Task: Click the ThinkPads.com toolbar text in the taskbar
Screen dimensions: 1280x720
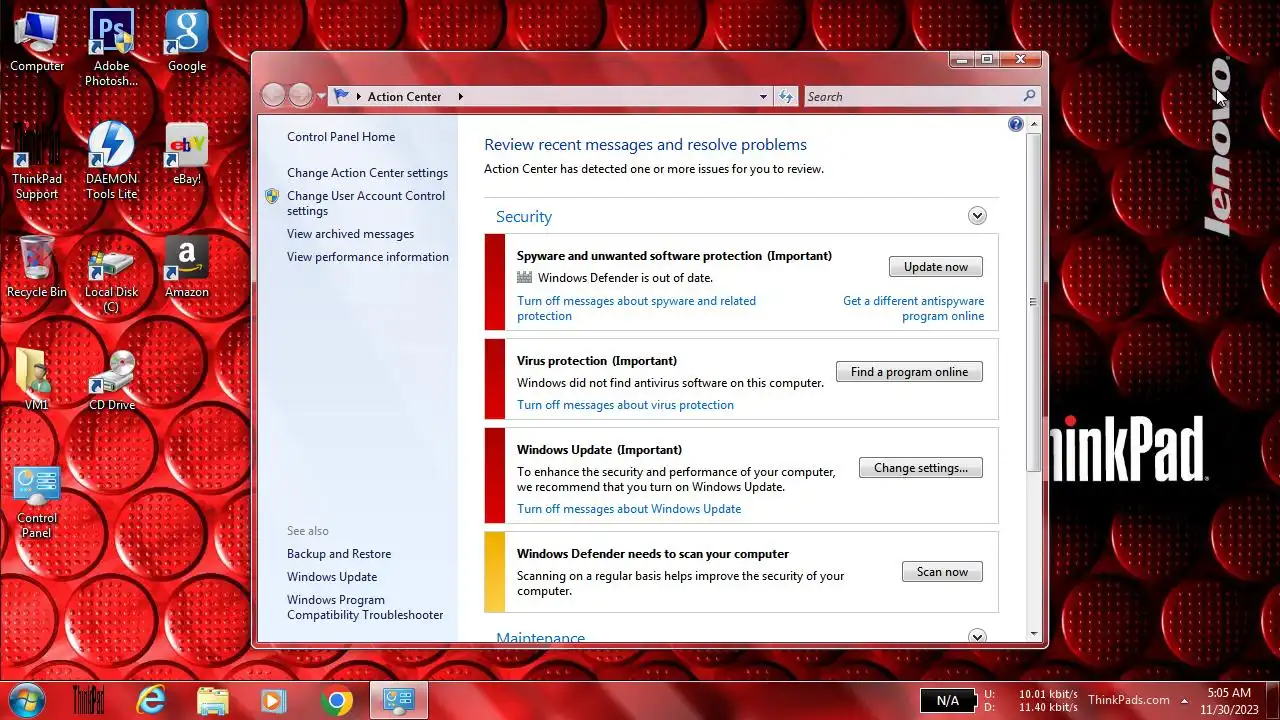Action: tap(1128, 700)
